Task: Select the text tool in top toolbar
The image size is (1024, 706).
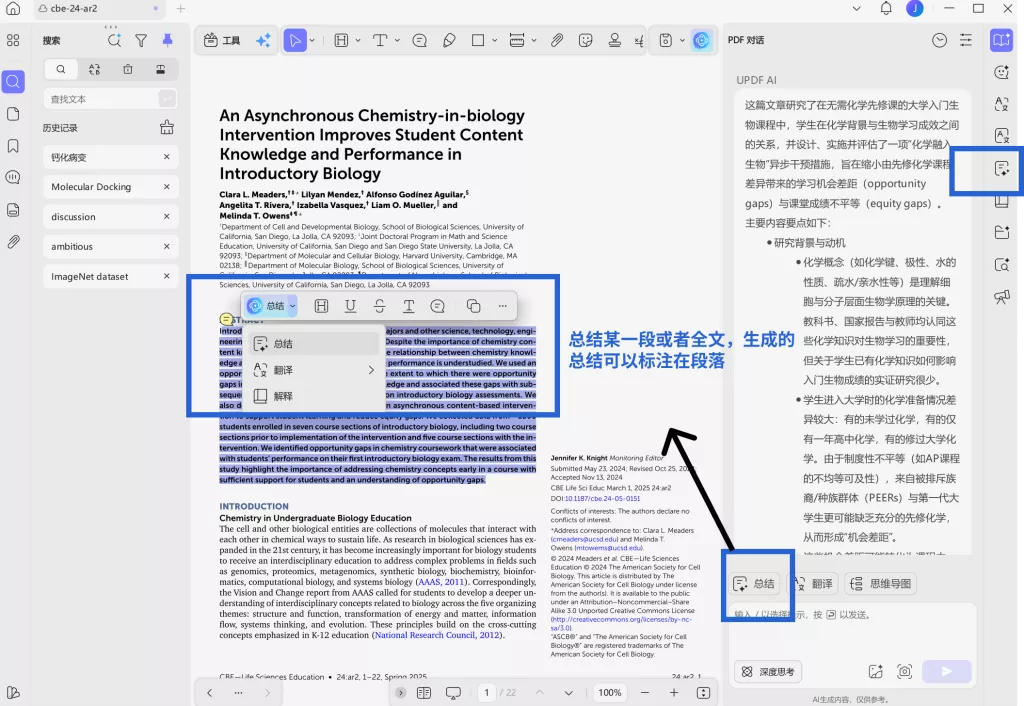Action: (380, 40)
